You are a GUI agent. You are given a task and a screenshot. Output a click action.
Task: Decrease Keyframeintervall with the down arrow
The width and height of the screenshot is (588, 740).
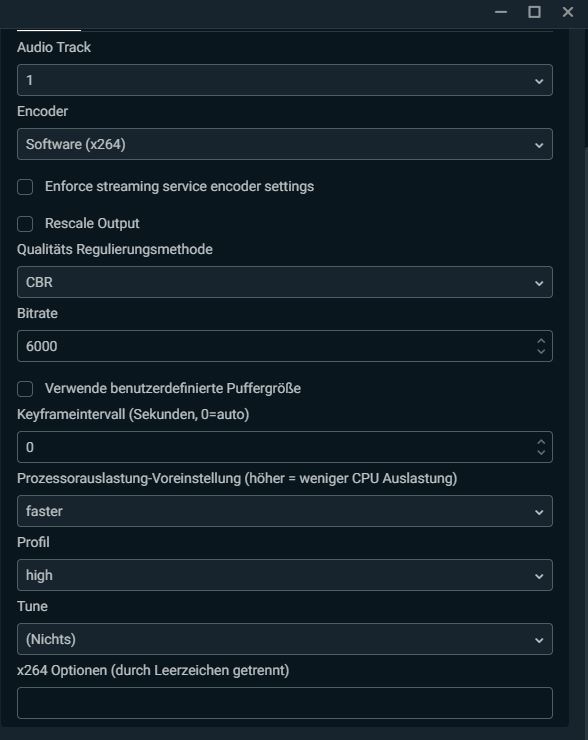[x=541, y=453]
